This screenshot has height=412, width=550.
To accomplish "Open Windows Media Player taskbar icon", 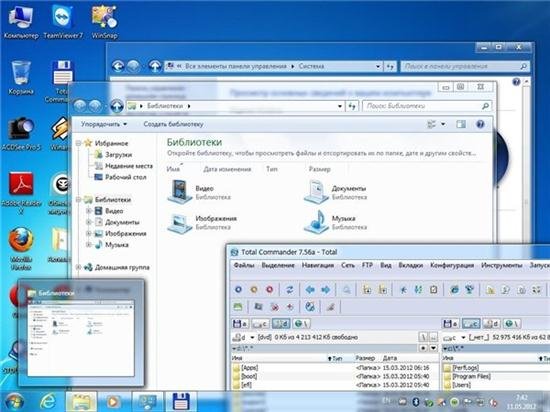I will (x=113, y=402).
